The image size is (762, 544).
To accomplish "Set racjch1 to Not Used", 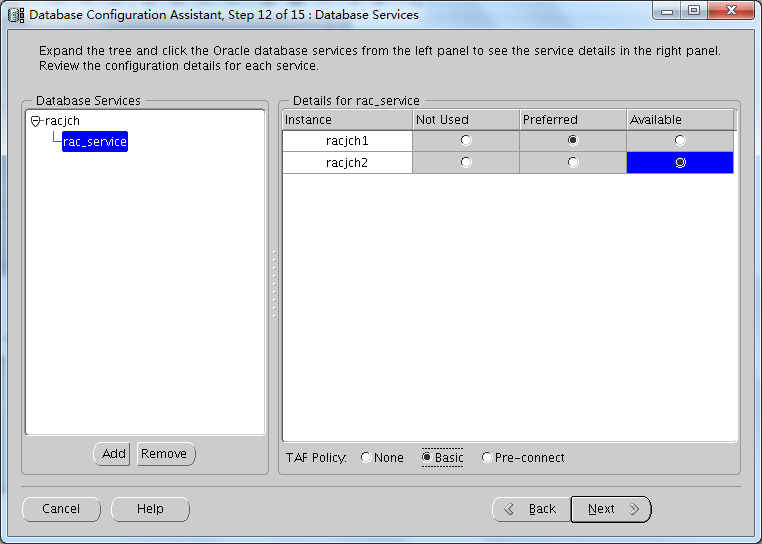I will [x=466, y=140].
